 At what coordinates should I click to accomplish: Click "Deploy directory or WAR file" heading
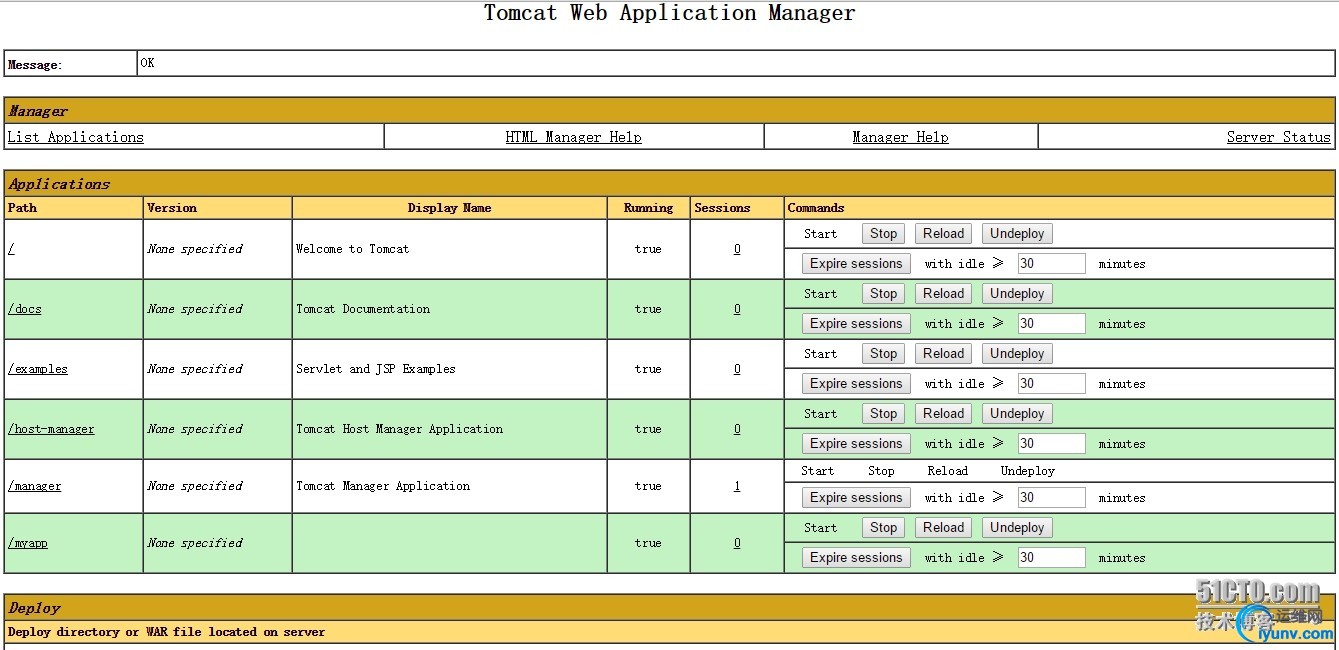point(166,632)
